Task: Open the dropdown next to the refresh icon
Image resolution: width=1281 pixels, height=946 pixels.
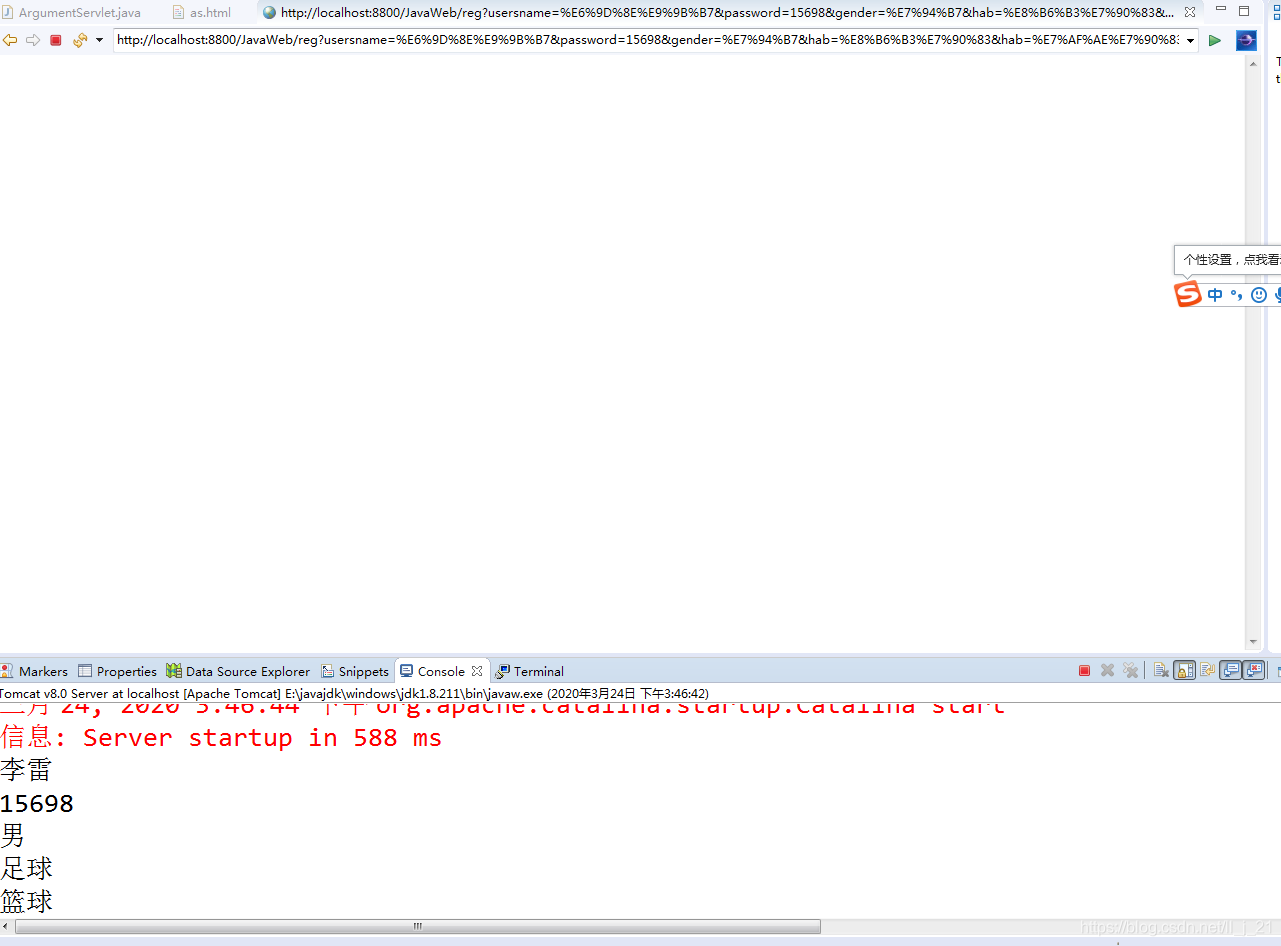Action: 99,41
